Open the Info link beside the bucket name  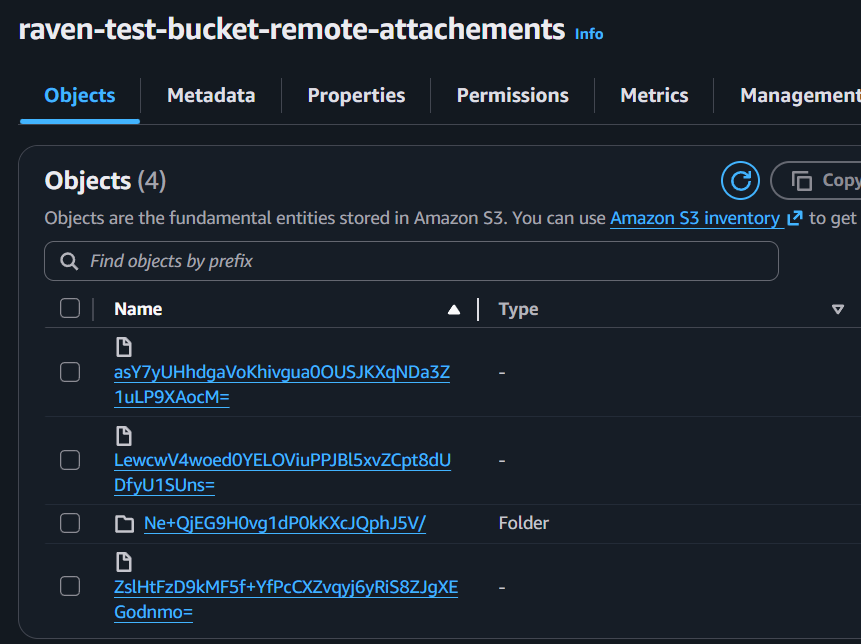589,34
